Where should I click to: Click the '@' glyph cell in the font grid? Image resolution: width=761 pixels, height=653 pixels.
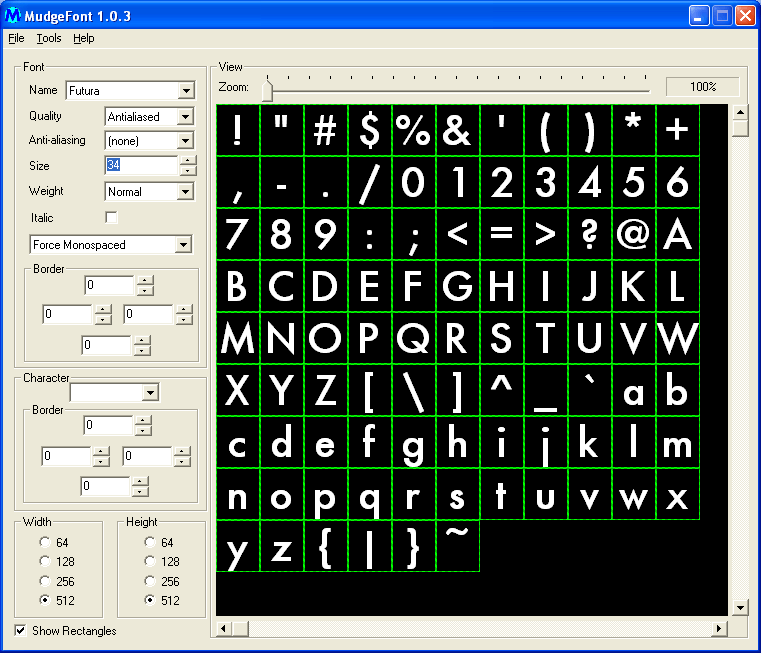[633, 233]
